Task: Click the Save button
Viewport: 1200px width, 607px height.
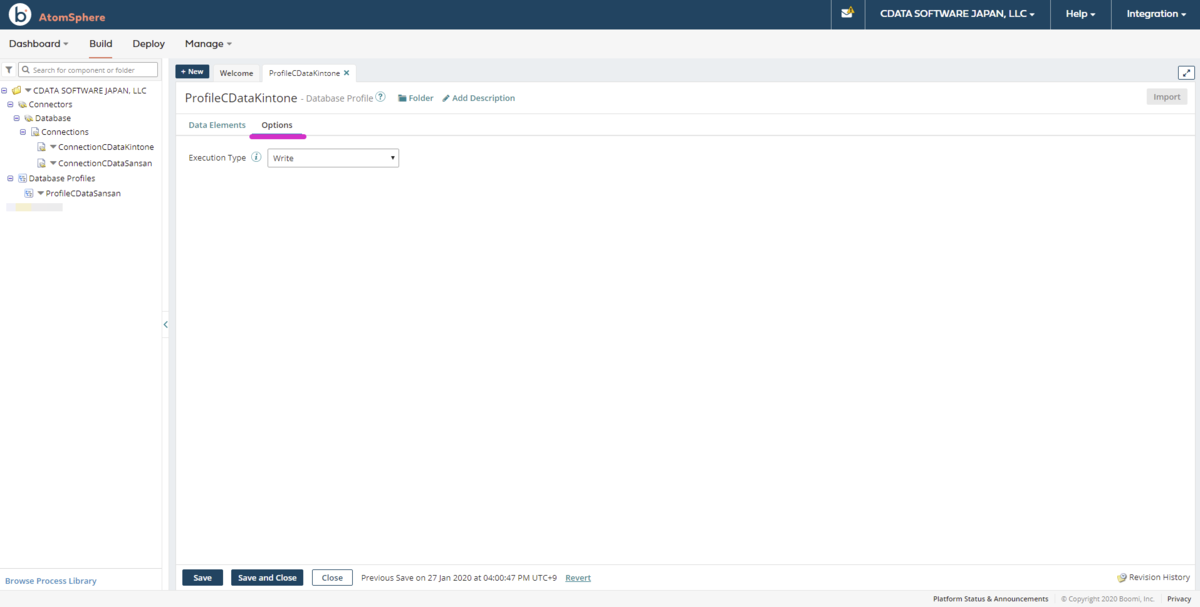Action: [x=202, y=578]
